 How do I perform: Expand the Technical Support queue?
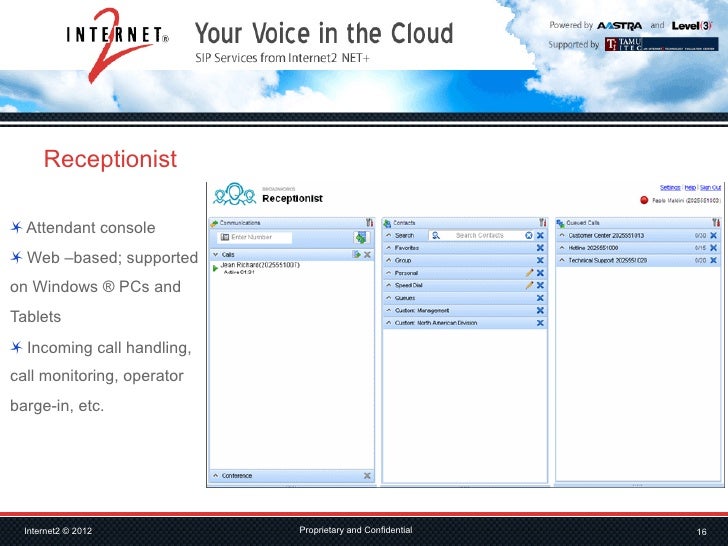[562, 260]
